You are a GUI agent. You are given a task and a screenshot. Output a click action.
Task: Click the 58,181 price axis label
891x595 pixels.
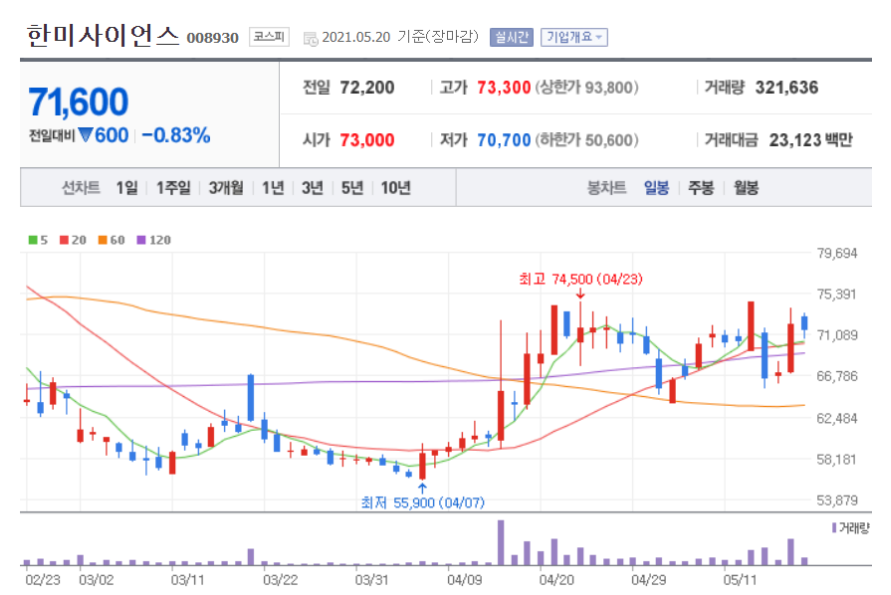(836, 459)
